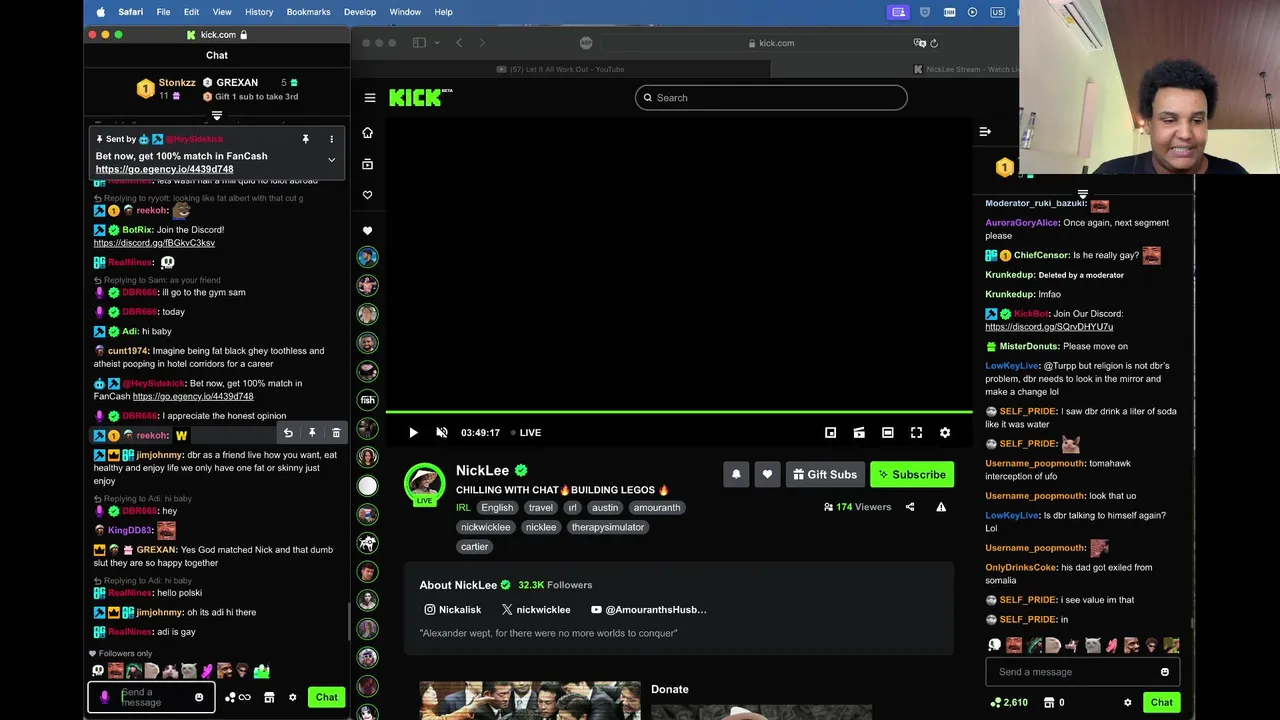
Task: Open picture-in-picture mini player
Action: tap(830, 433)
